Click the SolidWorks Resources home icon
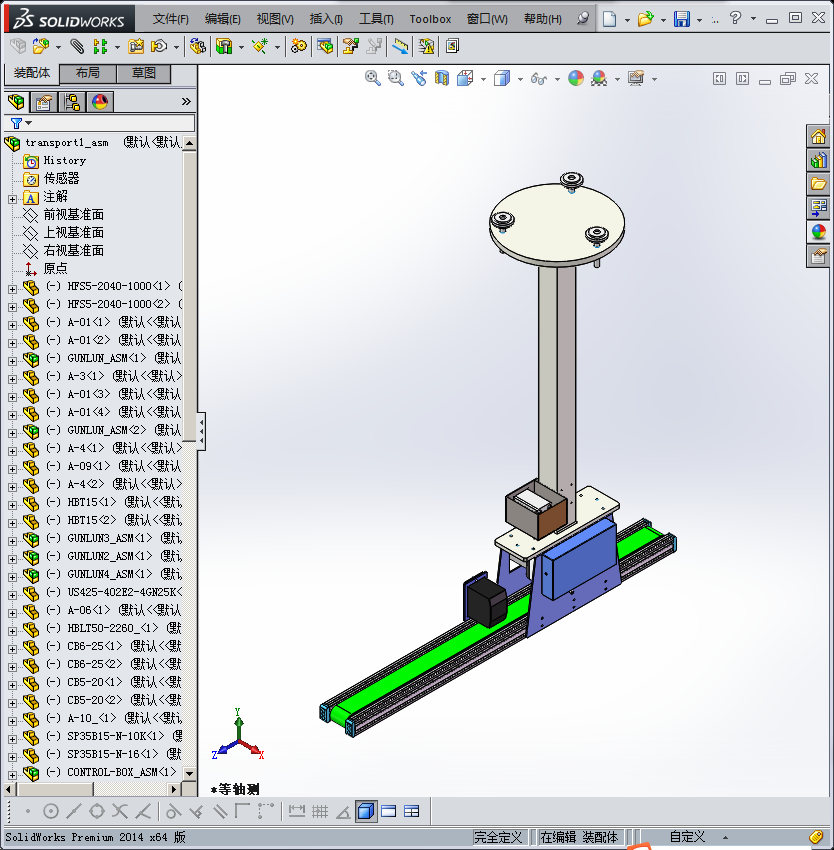This screenshot has height=850, width=834. coord(818,136)
